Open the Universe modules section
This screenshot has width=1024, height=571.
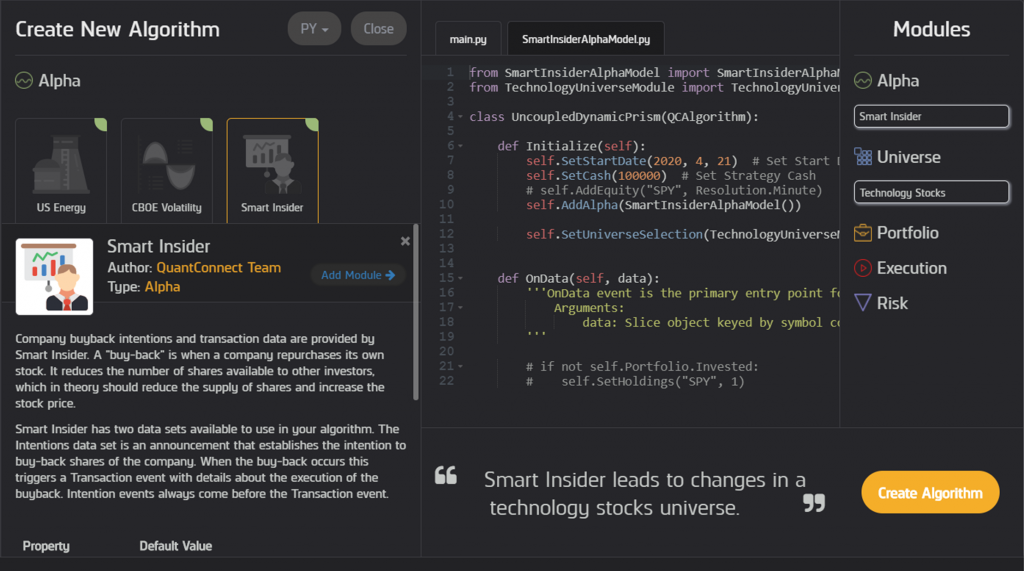(908, 157)
